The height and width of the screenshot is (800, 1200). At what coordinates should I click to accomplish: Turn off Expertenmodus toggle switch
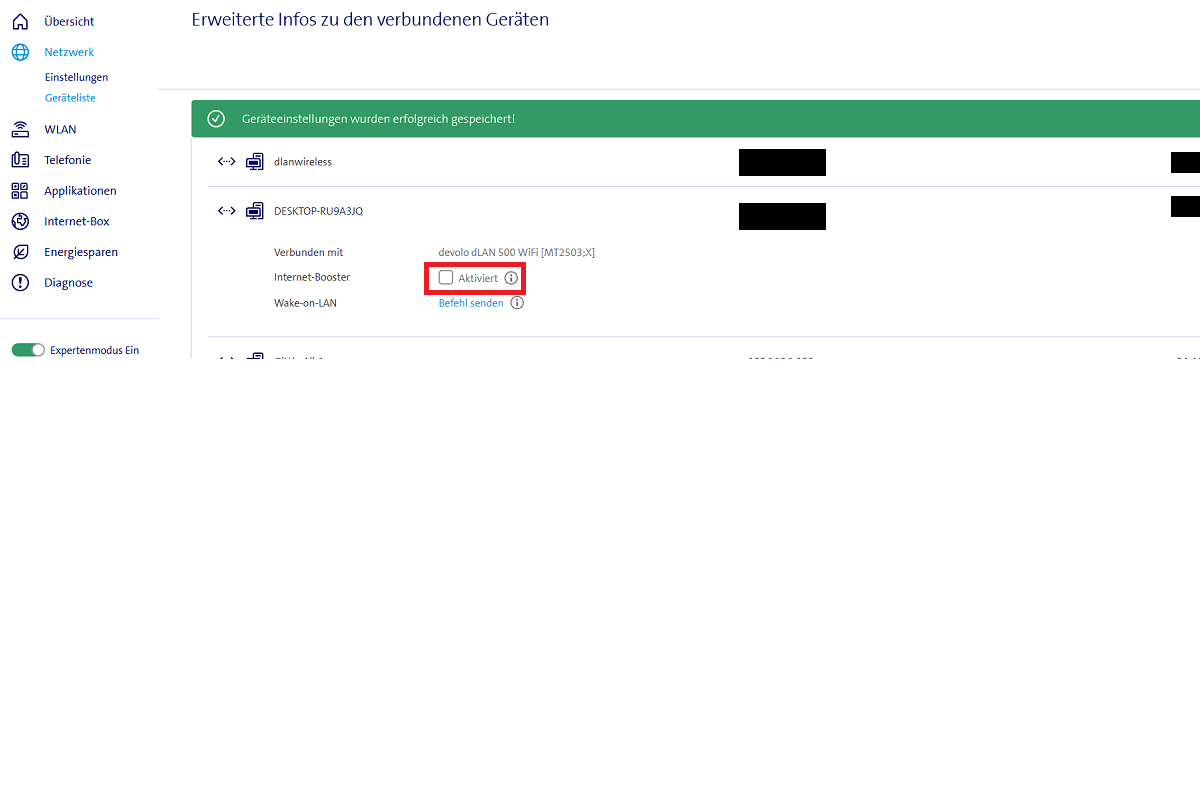28,350
